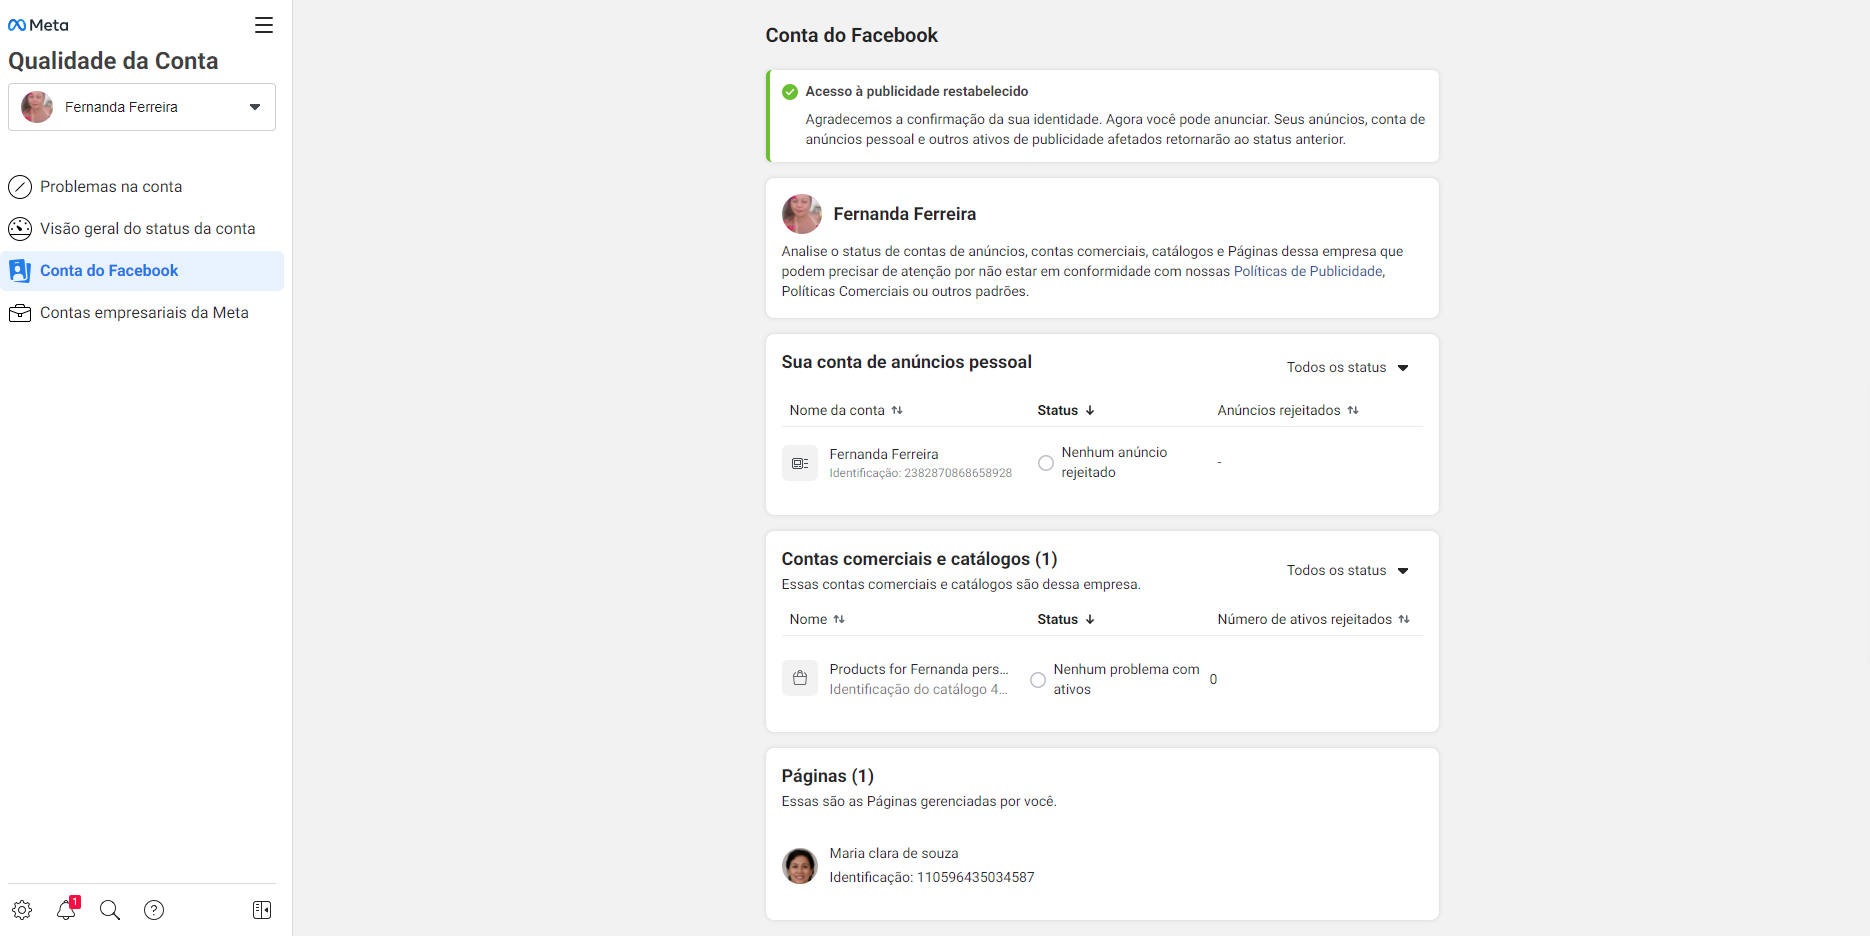Click the green check icon in restored access banner
Viewport: 1870px width, 936px height.
tap(790, 91)
